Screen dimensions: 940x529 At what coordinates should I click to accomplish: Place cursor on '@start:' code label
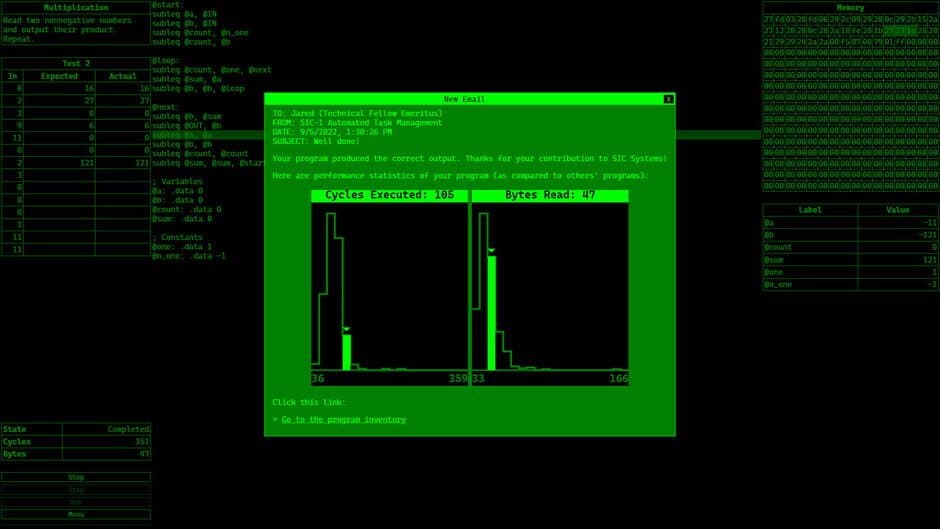[x=168, y=5]
